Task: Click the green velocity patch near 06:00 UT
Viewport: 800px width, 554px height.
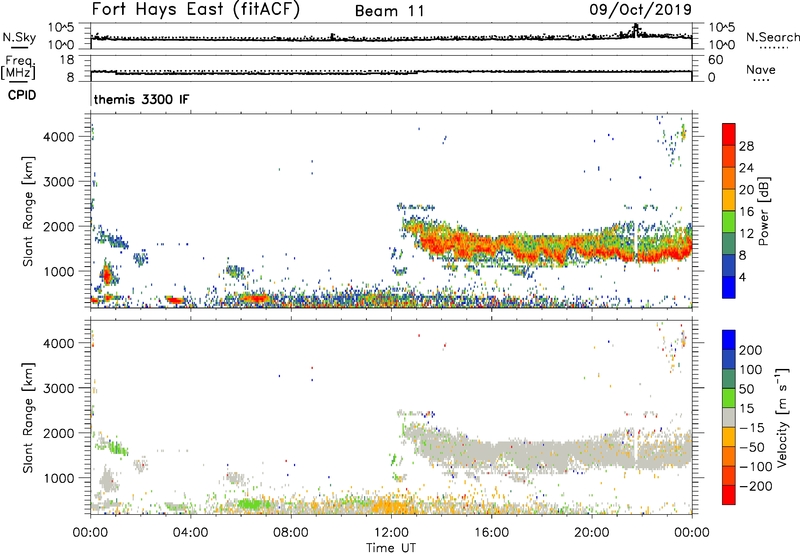Action: (251, 505)
